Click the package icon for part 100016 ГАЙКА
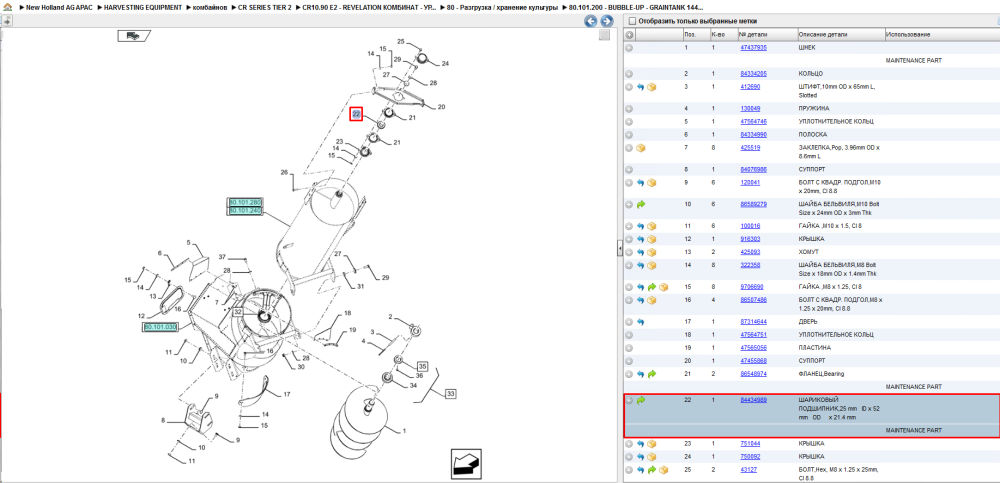This screenshot has height=483, width=1000. click(652, 226)
